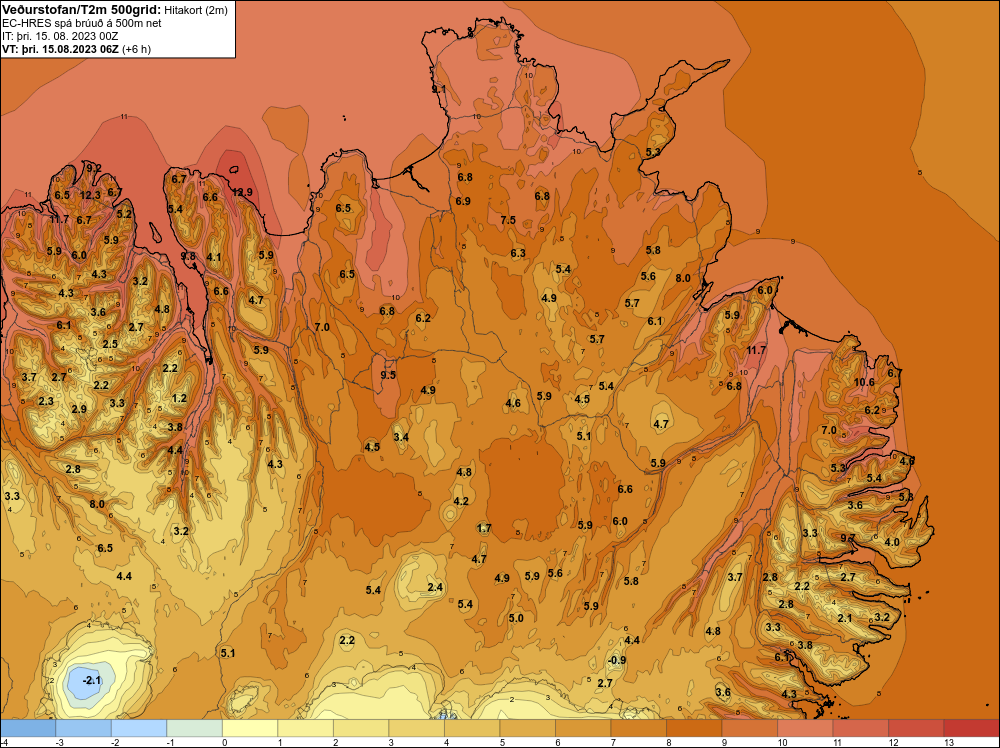This screenshot has width=1000, height=748.
Task: Pick the pale green -1 to 0 legend swatch
Action: (x=195, y=728)
